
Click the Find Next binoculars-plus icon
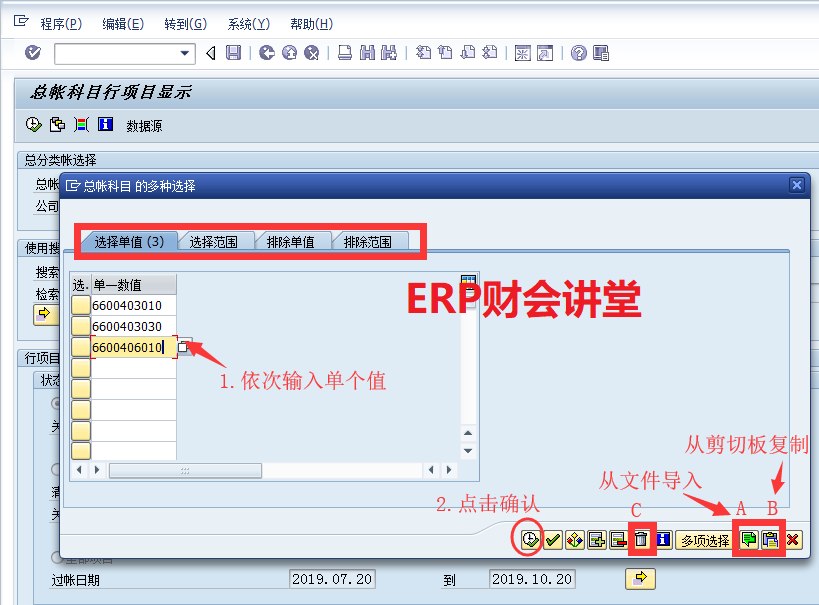point(389,53)
